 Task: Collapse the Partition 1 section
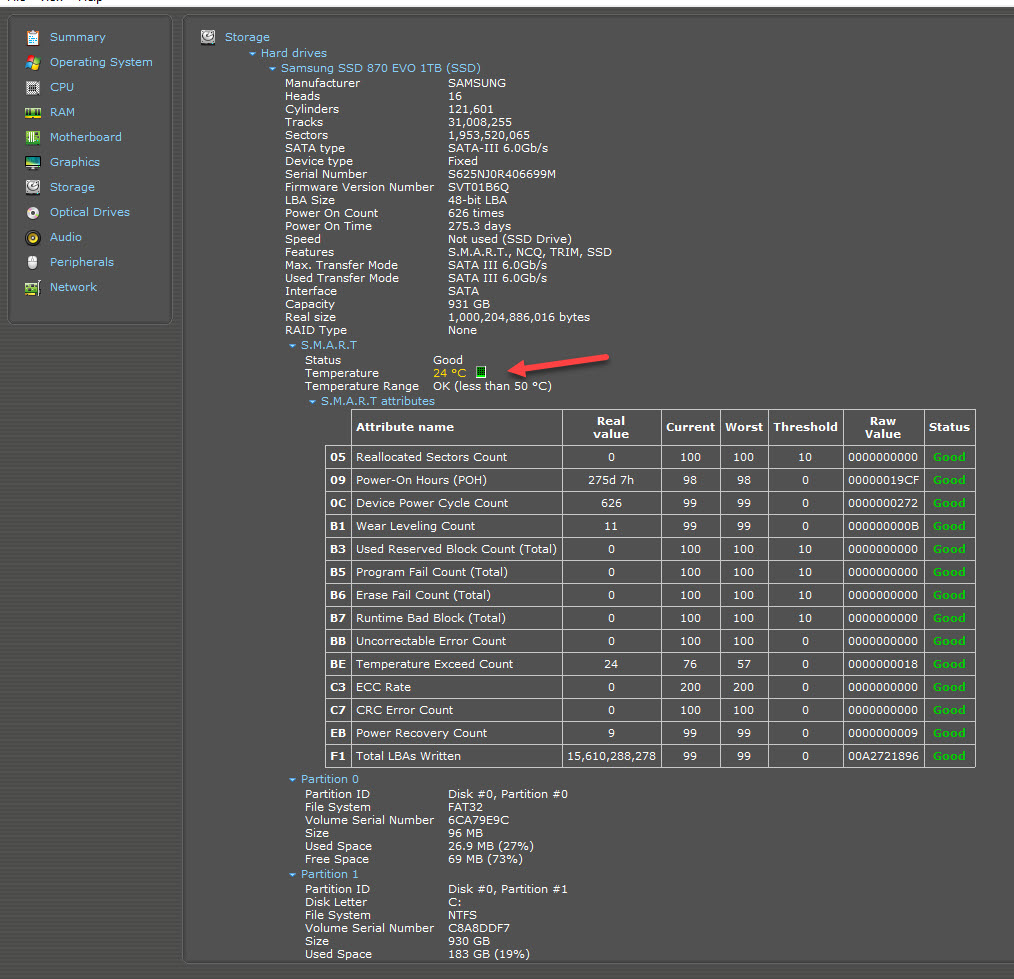(293, 875)
